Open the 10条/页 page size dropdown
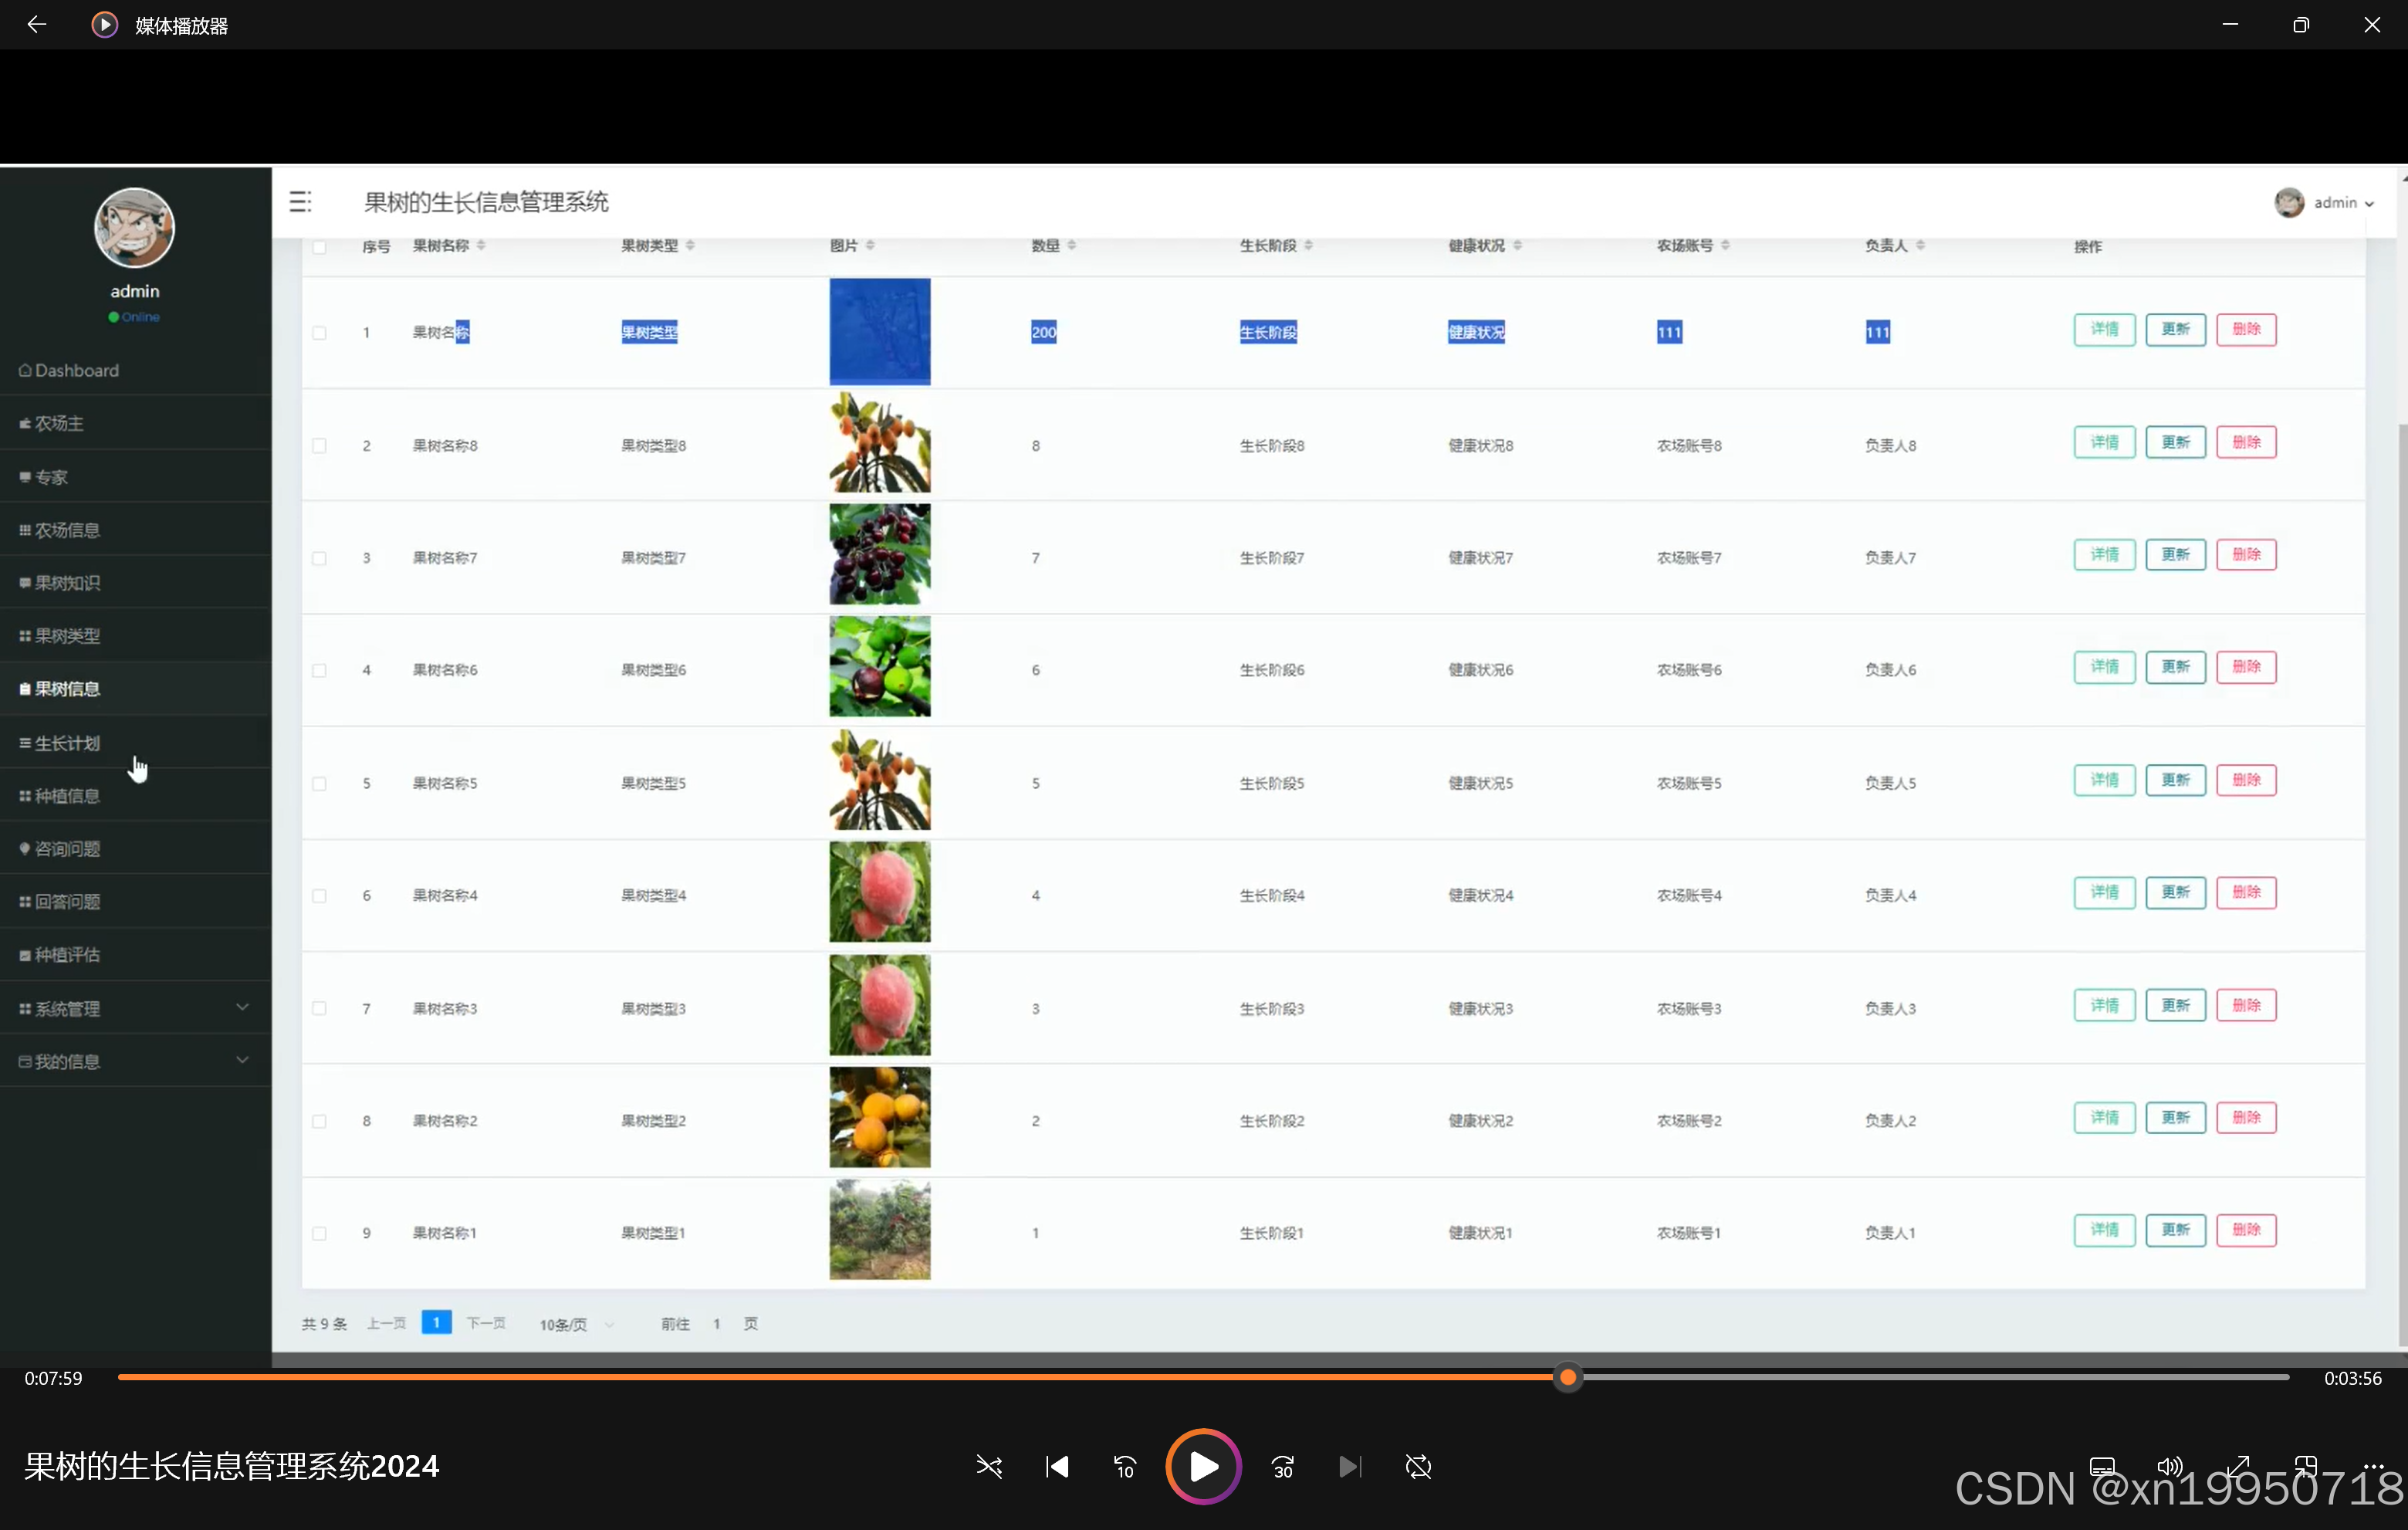This screenshot has height=1530, width=2408. (x=577, y=1324)
